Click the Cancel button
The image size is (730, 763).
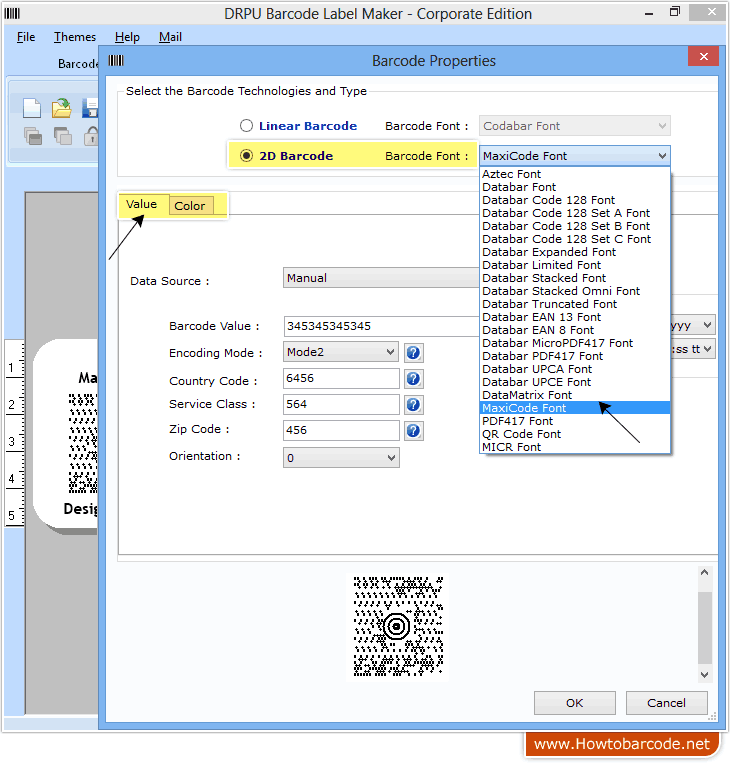point(666,703)
